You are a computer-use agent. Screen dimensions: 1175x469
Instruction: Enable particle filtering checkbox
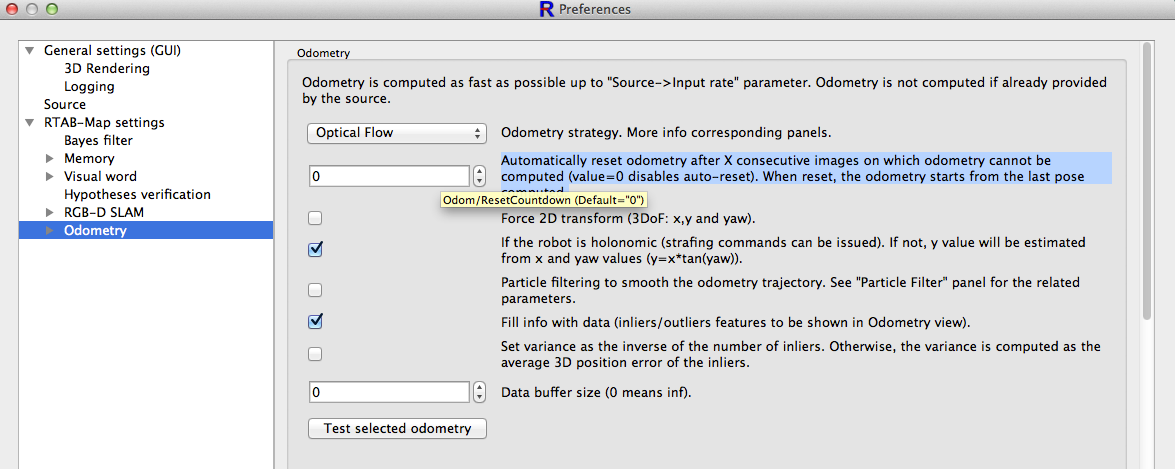pyautogui.click(x=315, y=290)
